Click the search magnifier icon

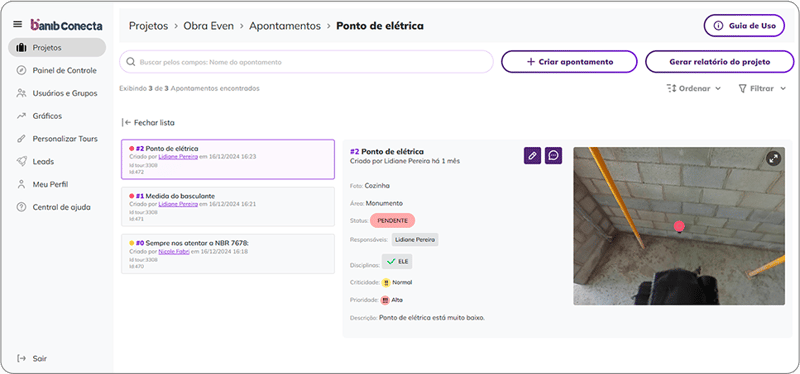(131, 62)
